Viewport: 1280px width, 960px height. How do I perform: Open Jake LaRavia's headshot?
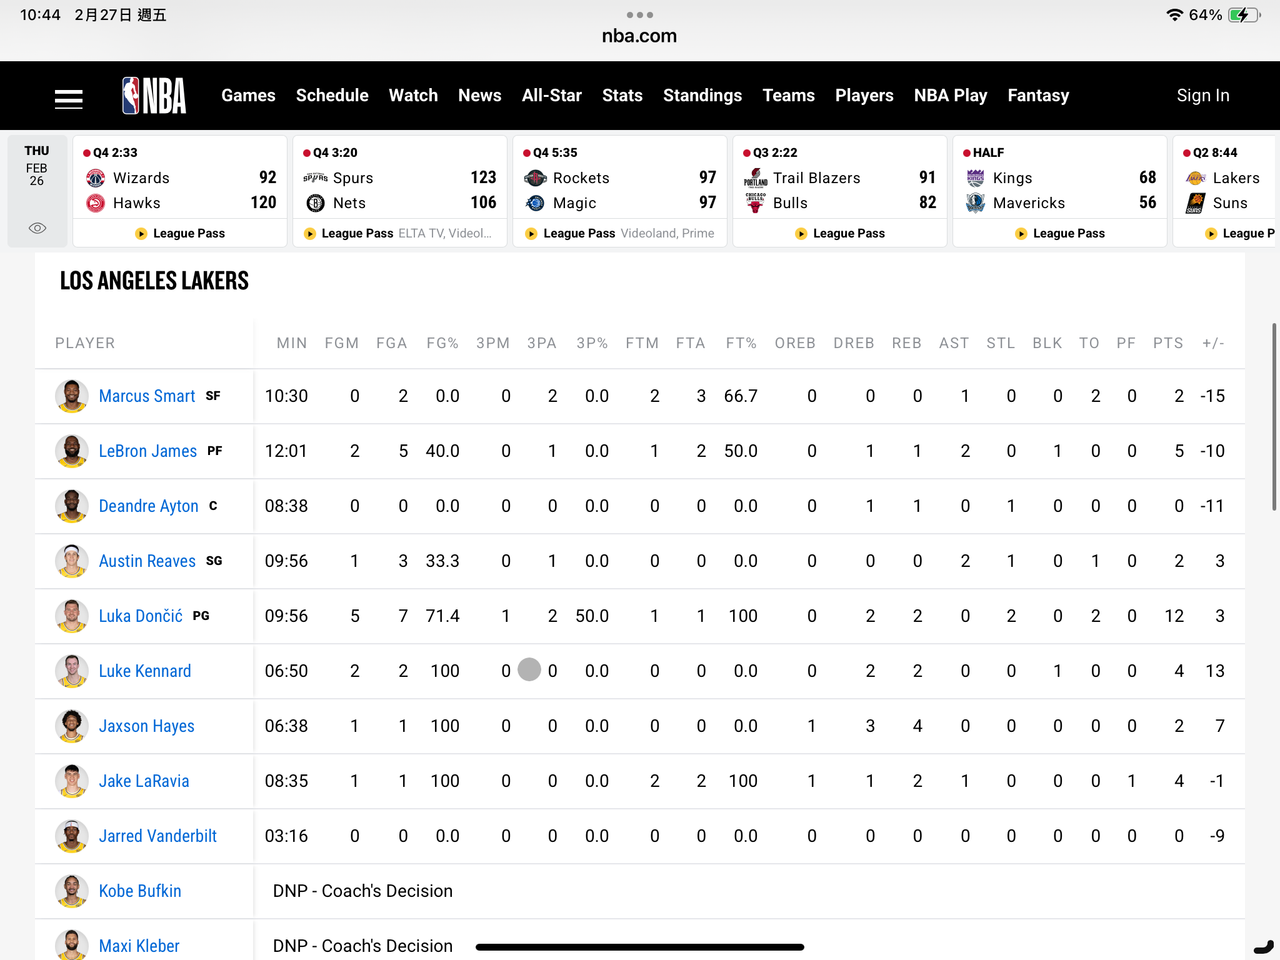(72, 781)
